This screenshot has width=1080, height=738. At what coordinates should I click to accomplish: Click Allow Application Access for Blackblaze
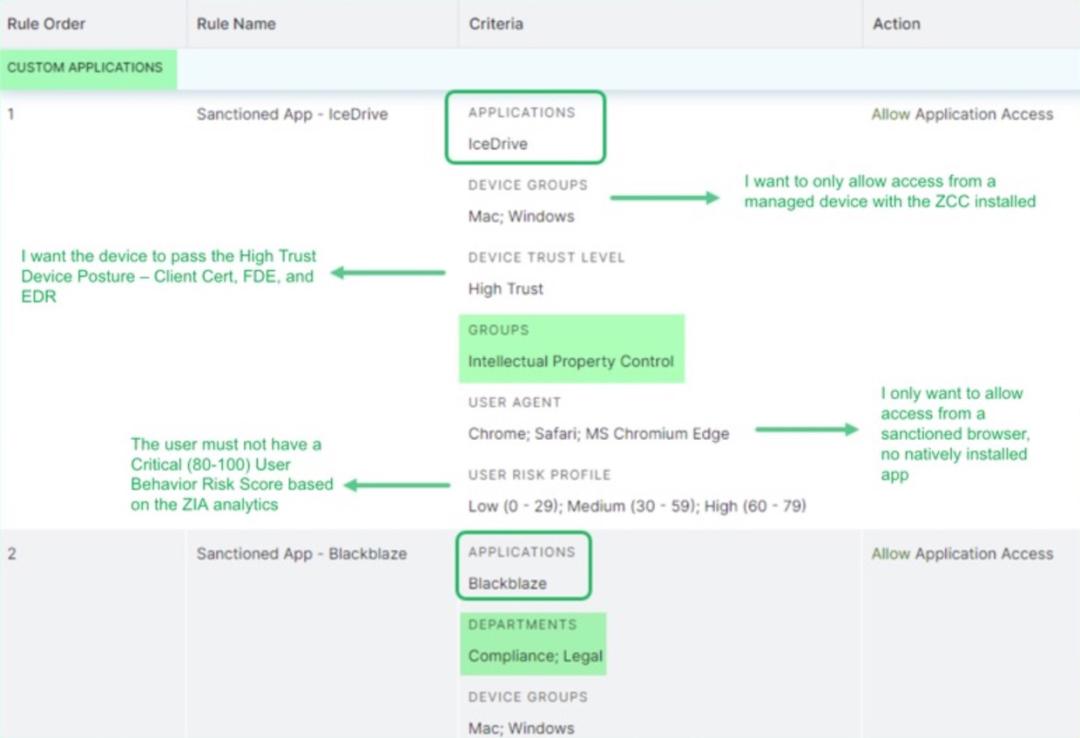coord(963,553)
